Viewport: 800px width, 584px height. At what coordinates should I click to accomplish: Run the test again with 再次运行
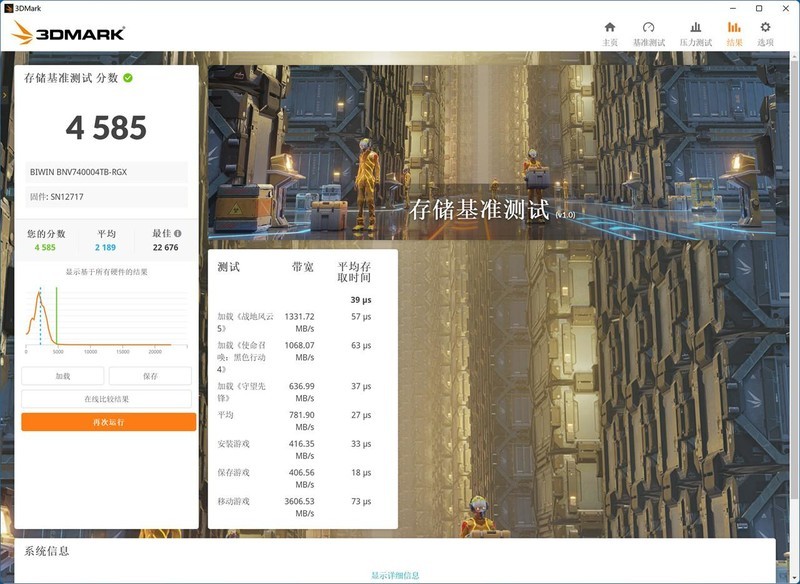[x=110, y=423]
